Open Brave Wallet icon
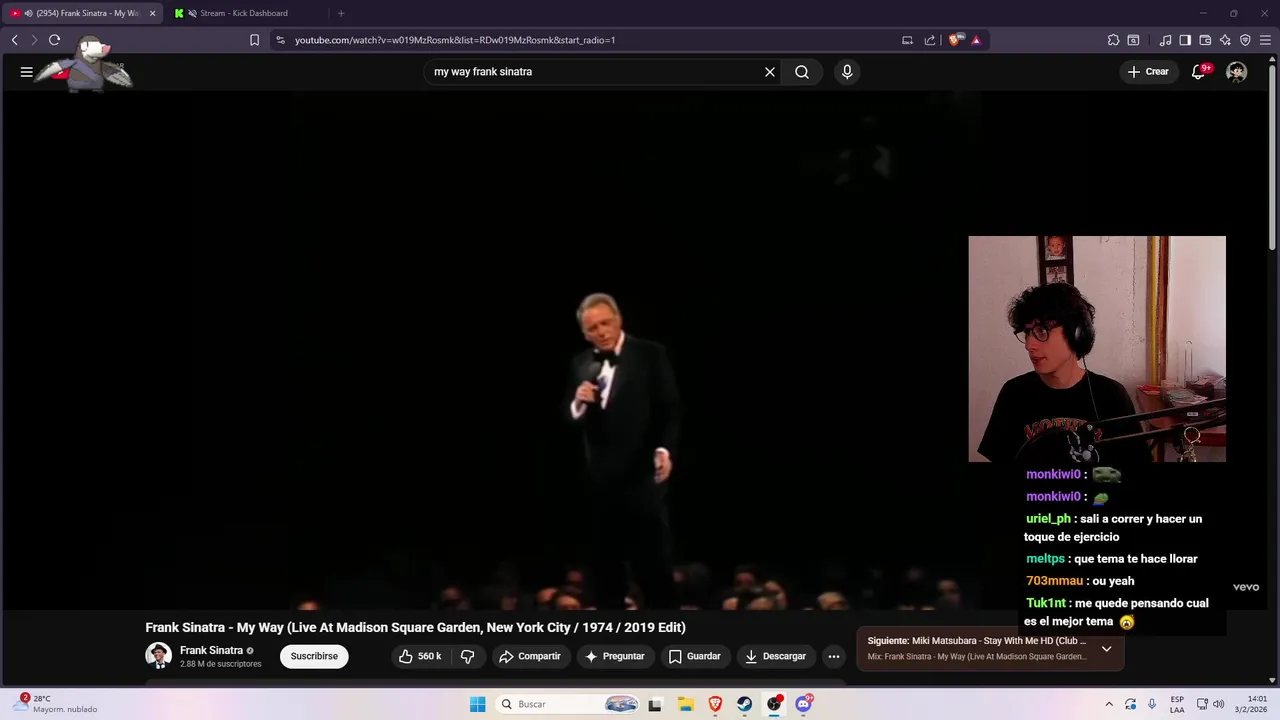1280x720 pixels. (x=1205, y=40)
